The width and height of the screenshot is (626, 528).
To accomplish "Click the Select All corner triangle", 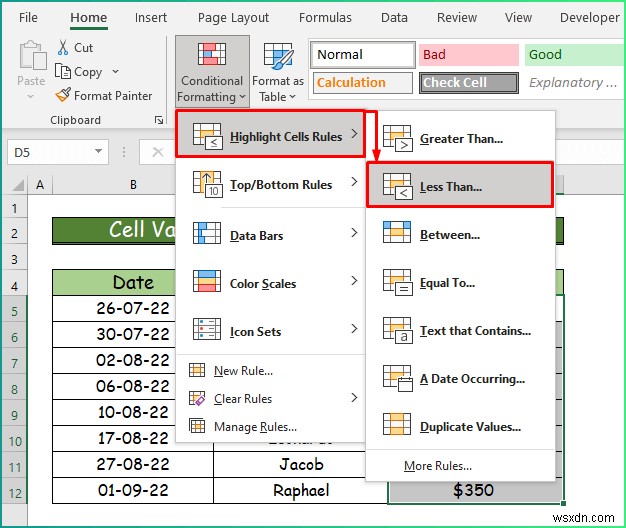I will click(x=18, y=185).
